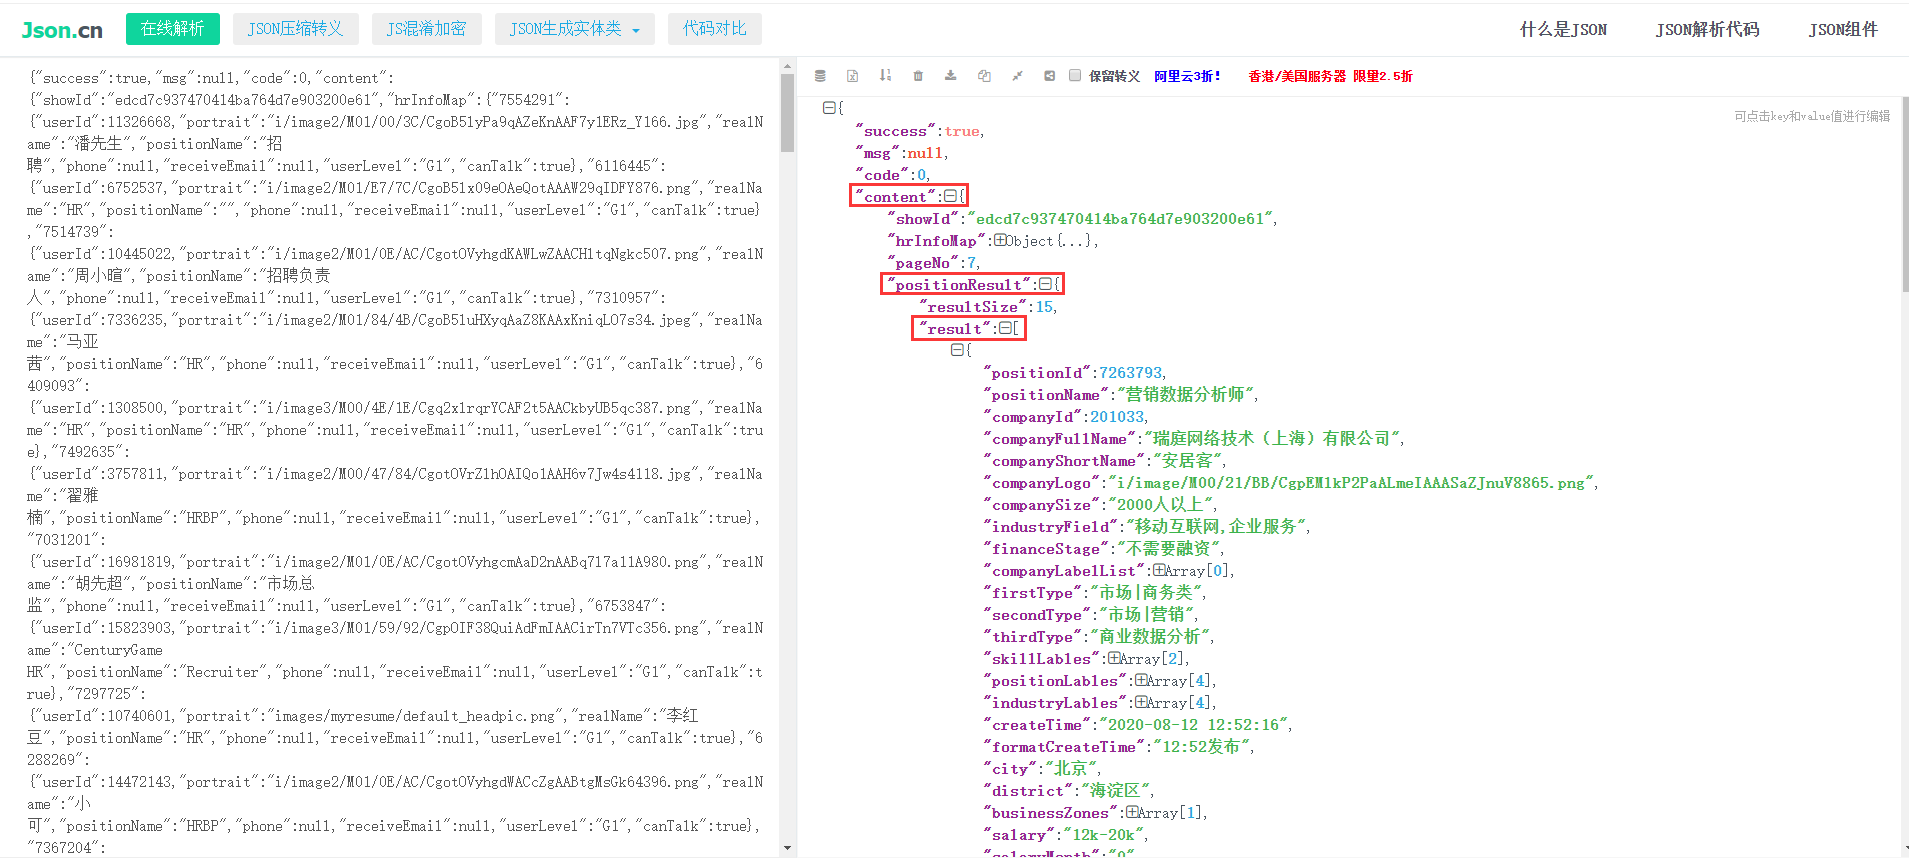Click the code key in JSON tree

pos(882,175)
